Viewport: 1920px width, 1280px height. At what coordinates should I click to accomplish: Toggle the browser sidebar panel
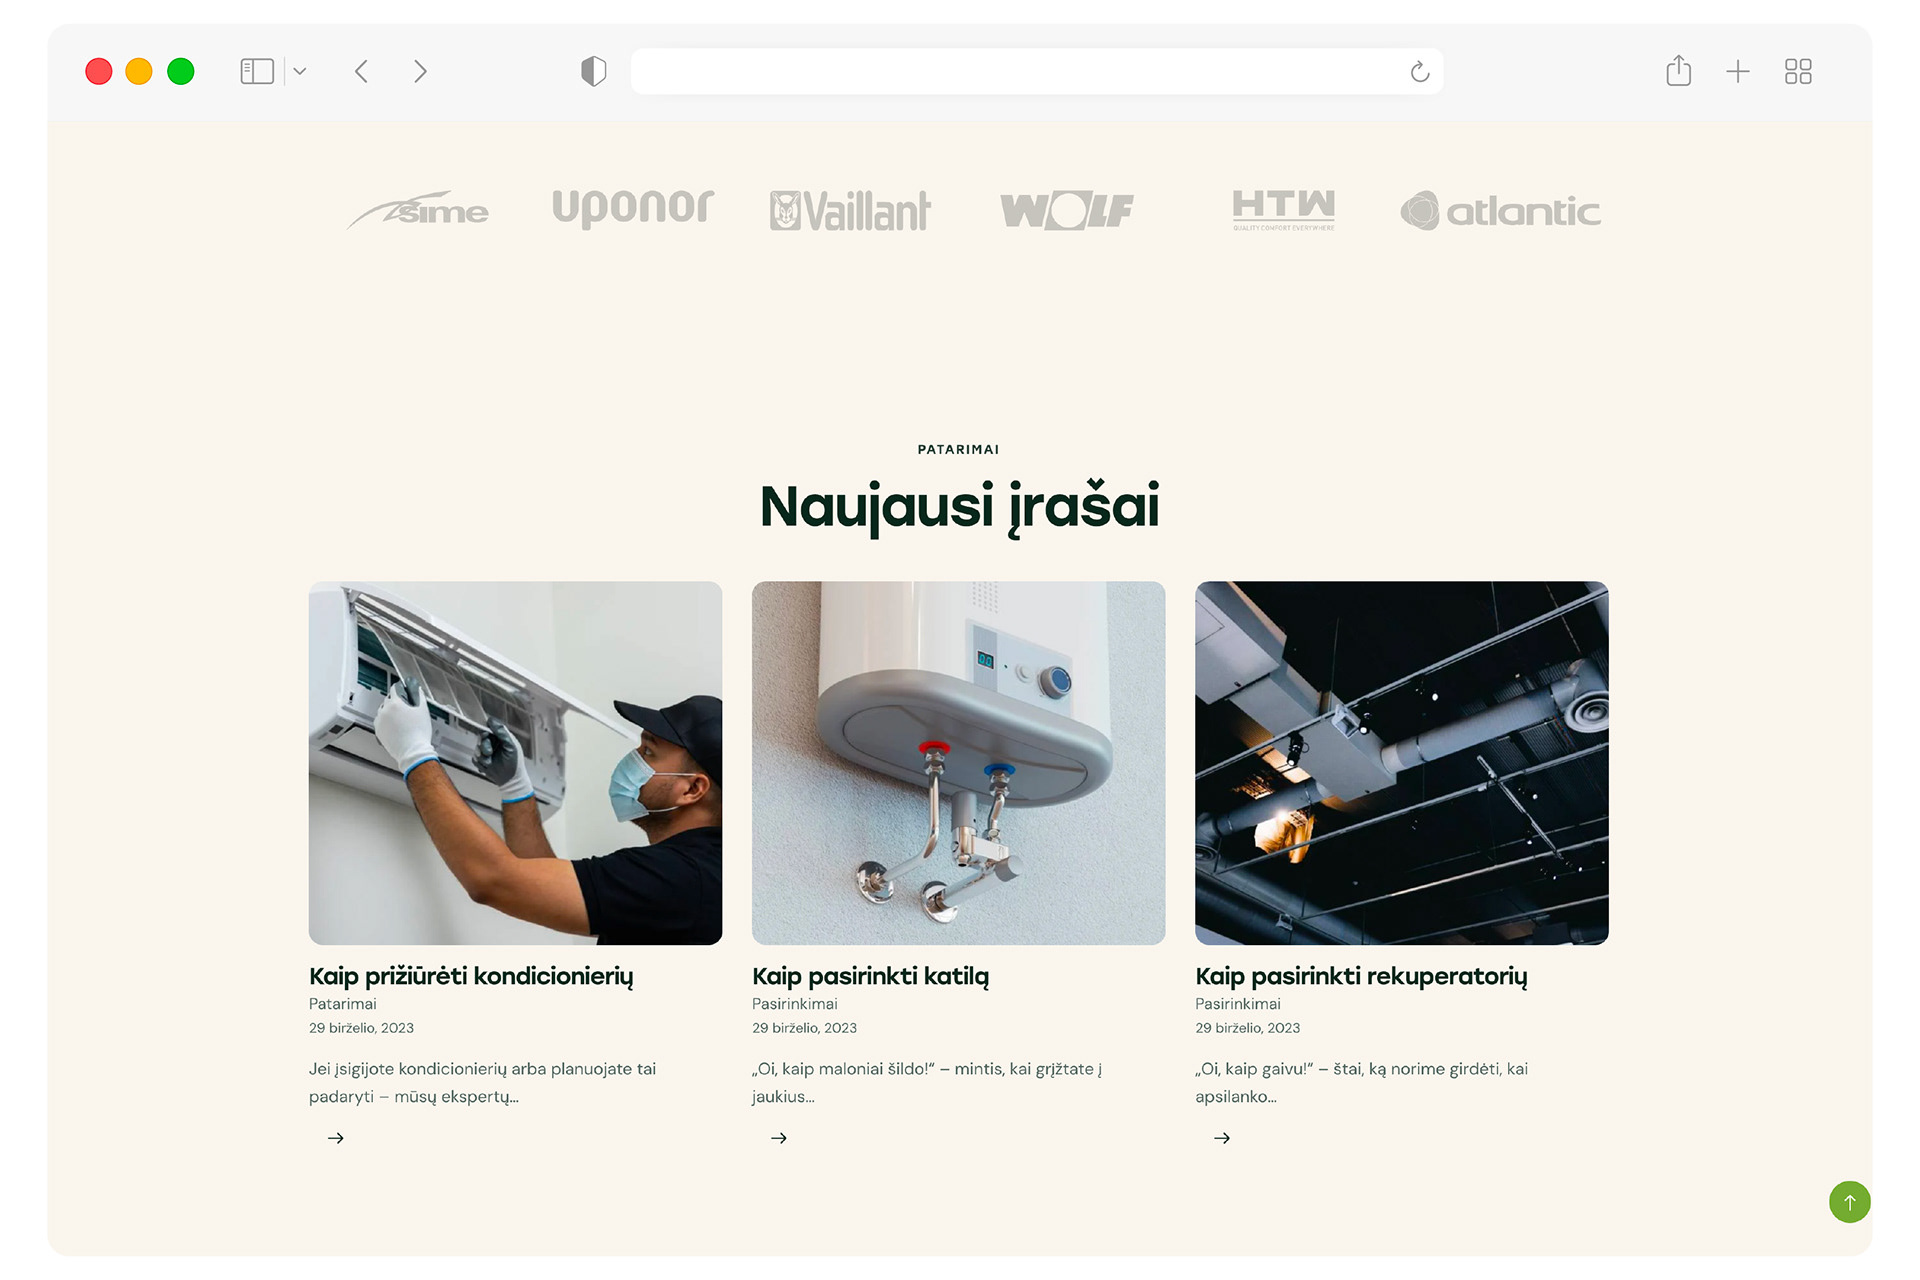(x=257, y=71)
